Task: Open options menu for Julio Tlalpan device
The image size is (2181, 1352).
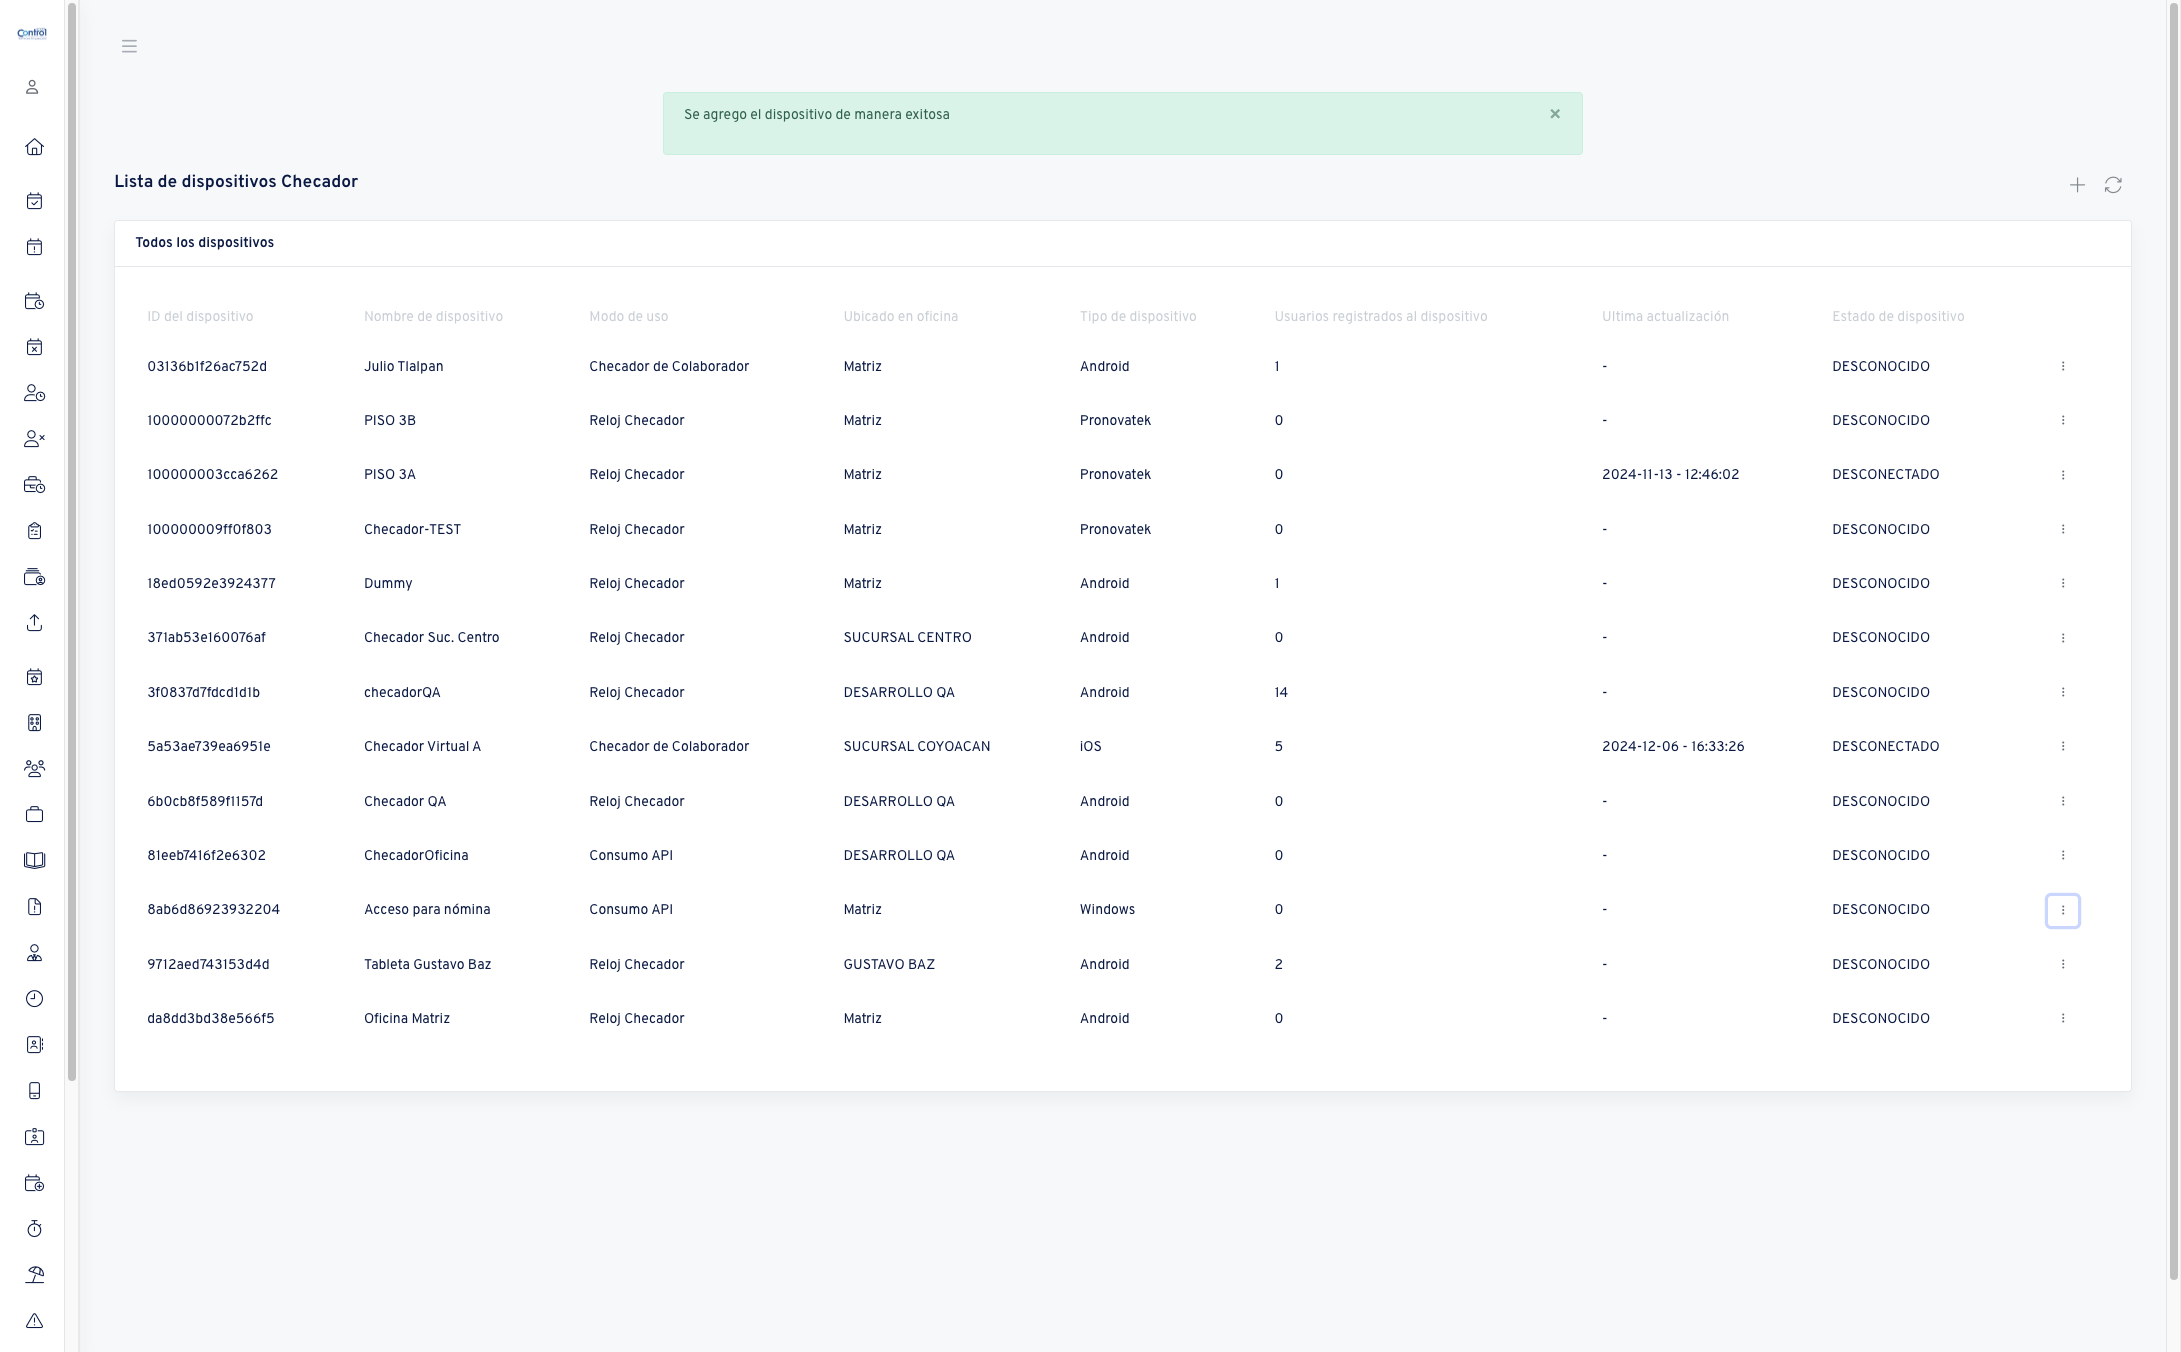Action: 2063,367
